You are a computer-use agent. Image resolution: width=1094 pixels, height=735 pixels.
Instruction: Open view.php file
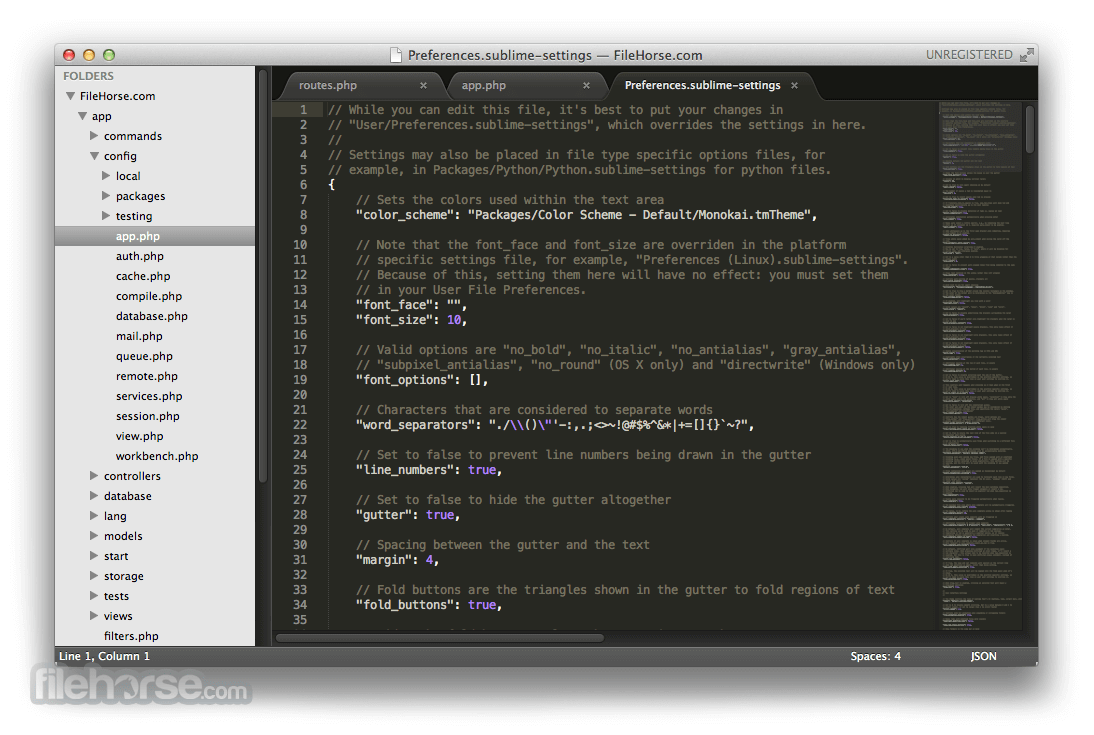point(140,436)
